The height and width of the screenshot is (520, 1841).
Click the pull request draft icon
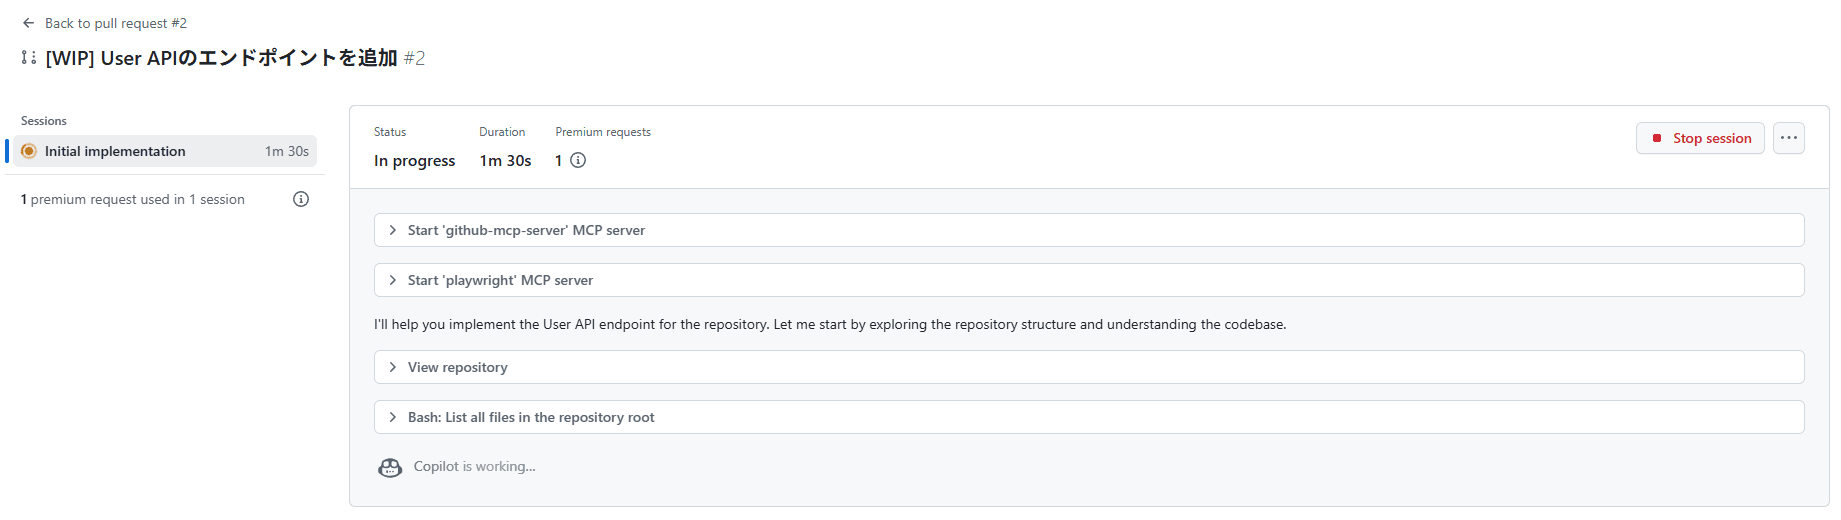[29, 58]
